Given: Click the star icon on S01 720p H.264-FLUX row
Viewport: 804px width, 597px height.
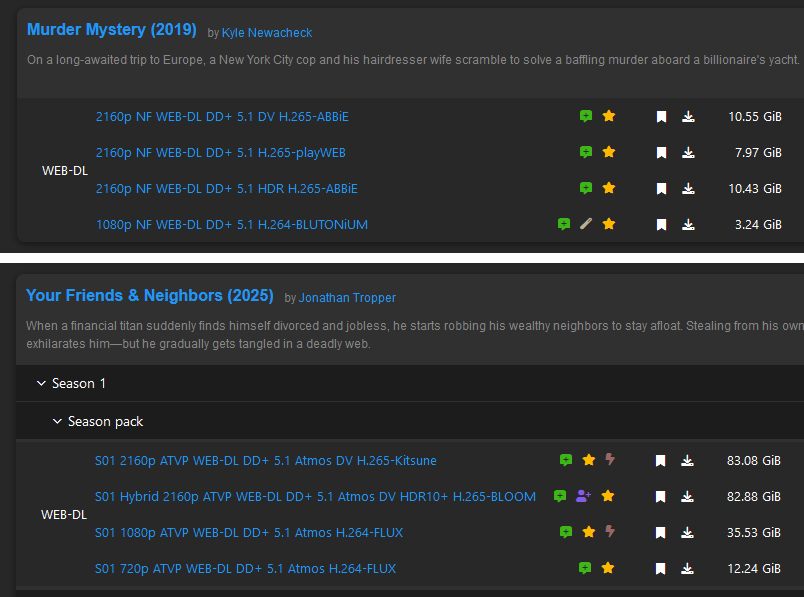Looking at the screenshot, I should pos(608,567).
